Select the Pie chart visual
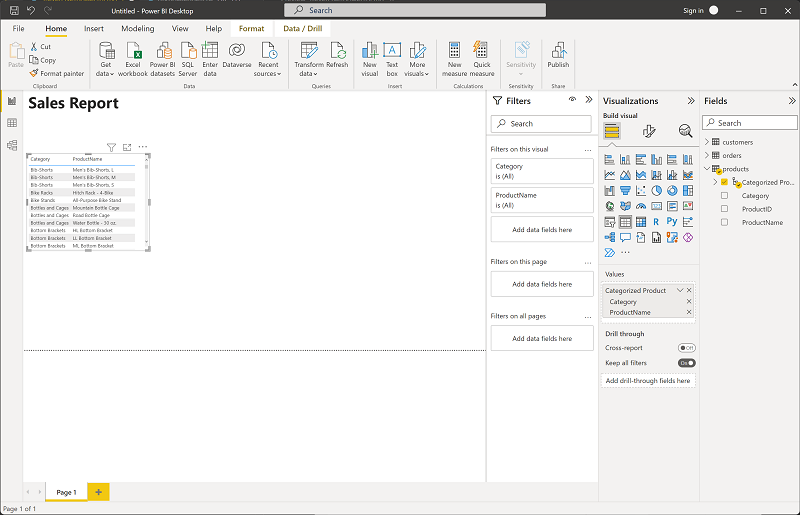 [657, 191]
